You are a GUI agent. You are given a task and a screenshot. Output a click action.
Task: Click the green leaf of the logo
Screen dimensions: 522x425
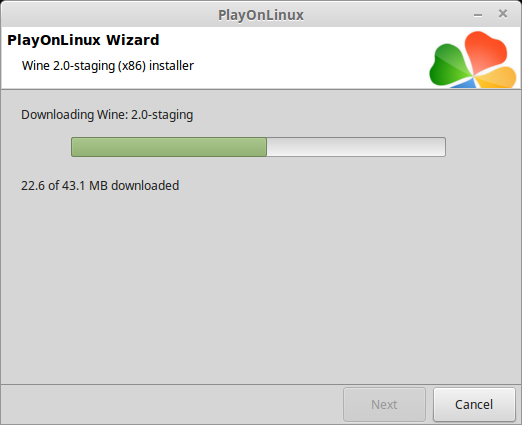pos(448,66)
